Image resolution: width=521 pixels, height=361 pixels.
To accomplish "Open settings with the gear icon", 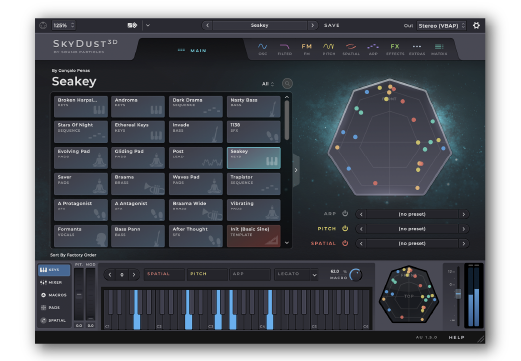I will point(476,25).
